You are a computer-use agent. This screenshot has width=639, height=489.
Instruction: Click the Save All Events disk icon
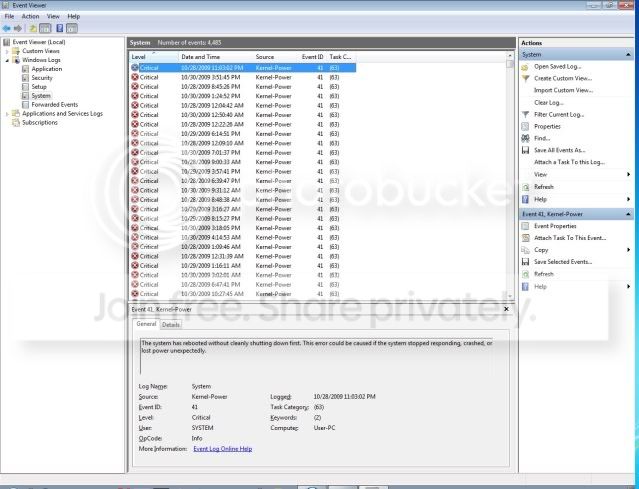click(525, 150)
